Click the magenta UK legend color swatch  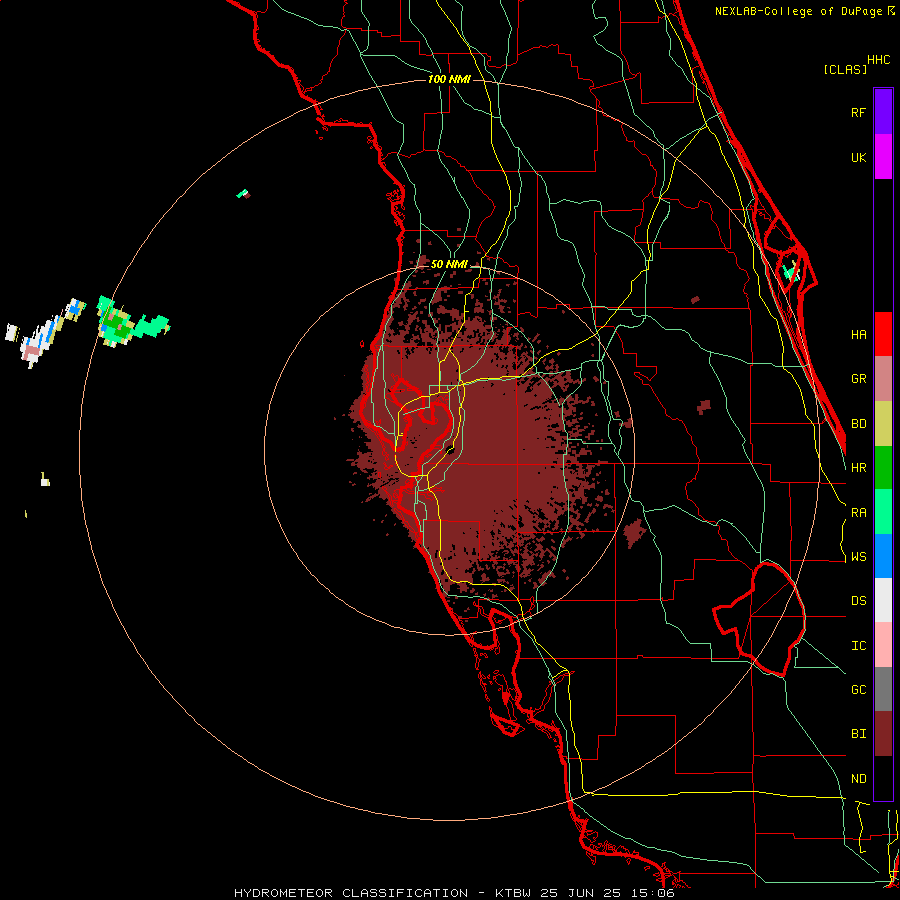coord(883,157)
